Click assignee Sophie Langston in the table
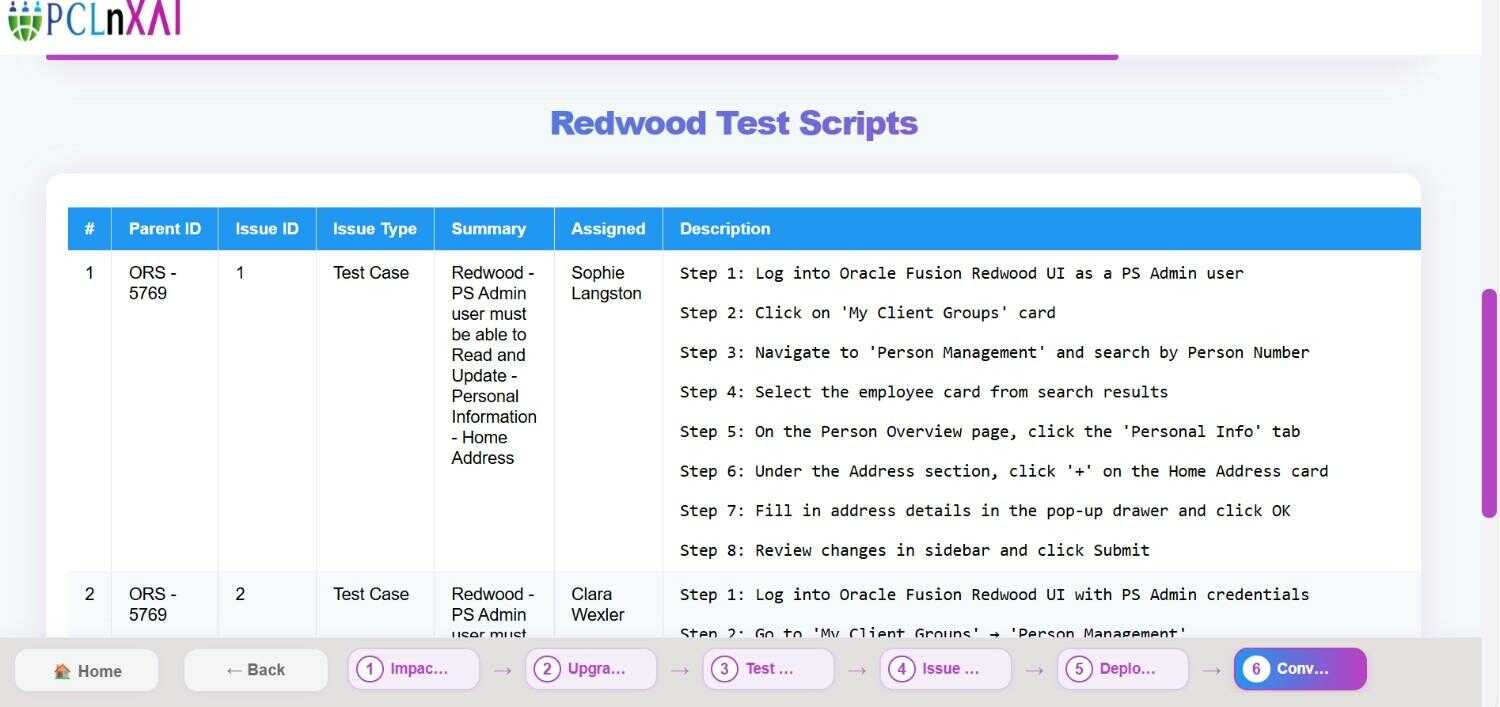Screen dimensions: 1500x707 605,283
